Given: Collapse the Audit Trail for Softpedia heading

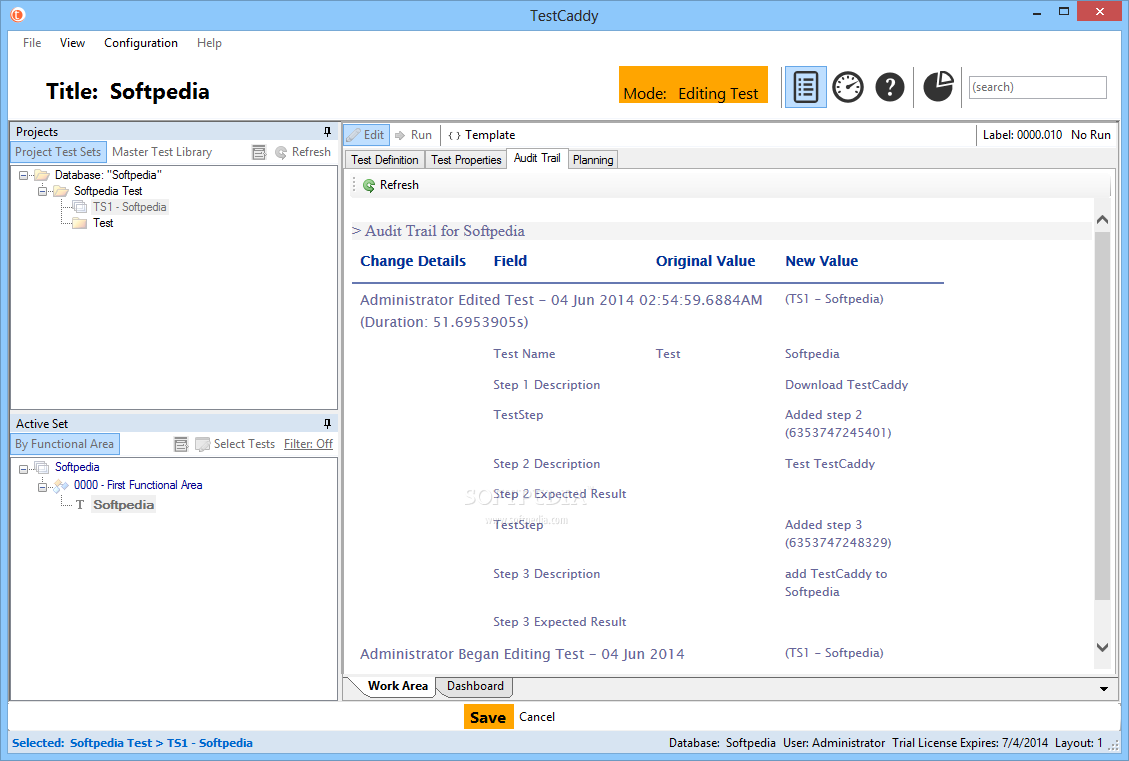Looking at the screenshot, I should pyautogui.click(x=356, y=231).
